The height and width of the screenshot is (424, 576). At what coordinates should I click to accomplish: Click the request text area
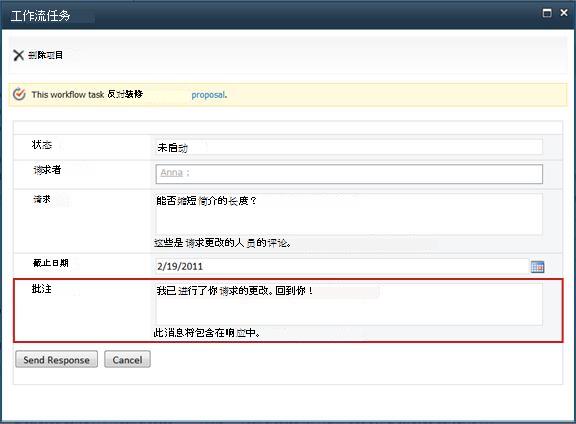coord(349,214)
